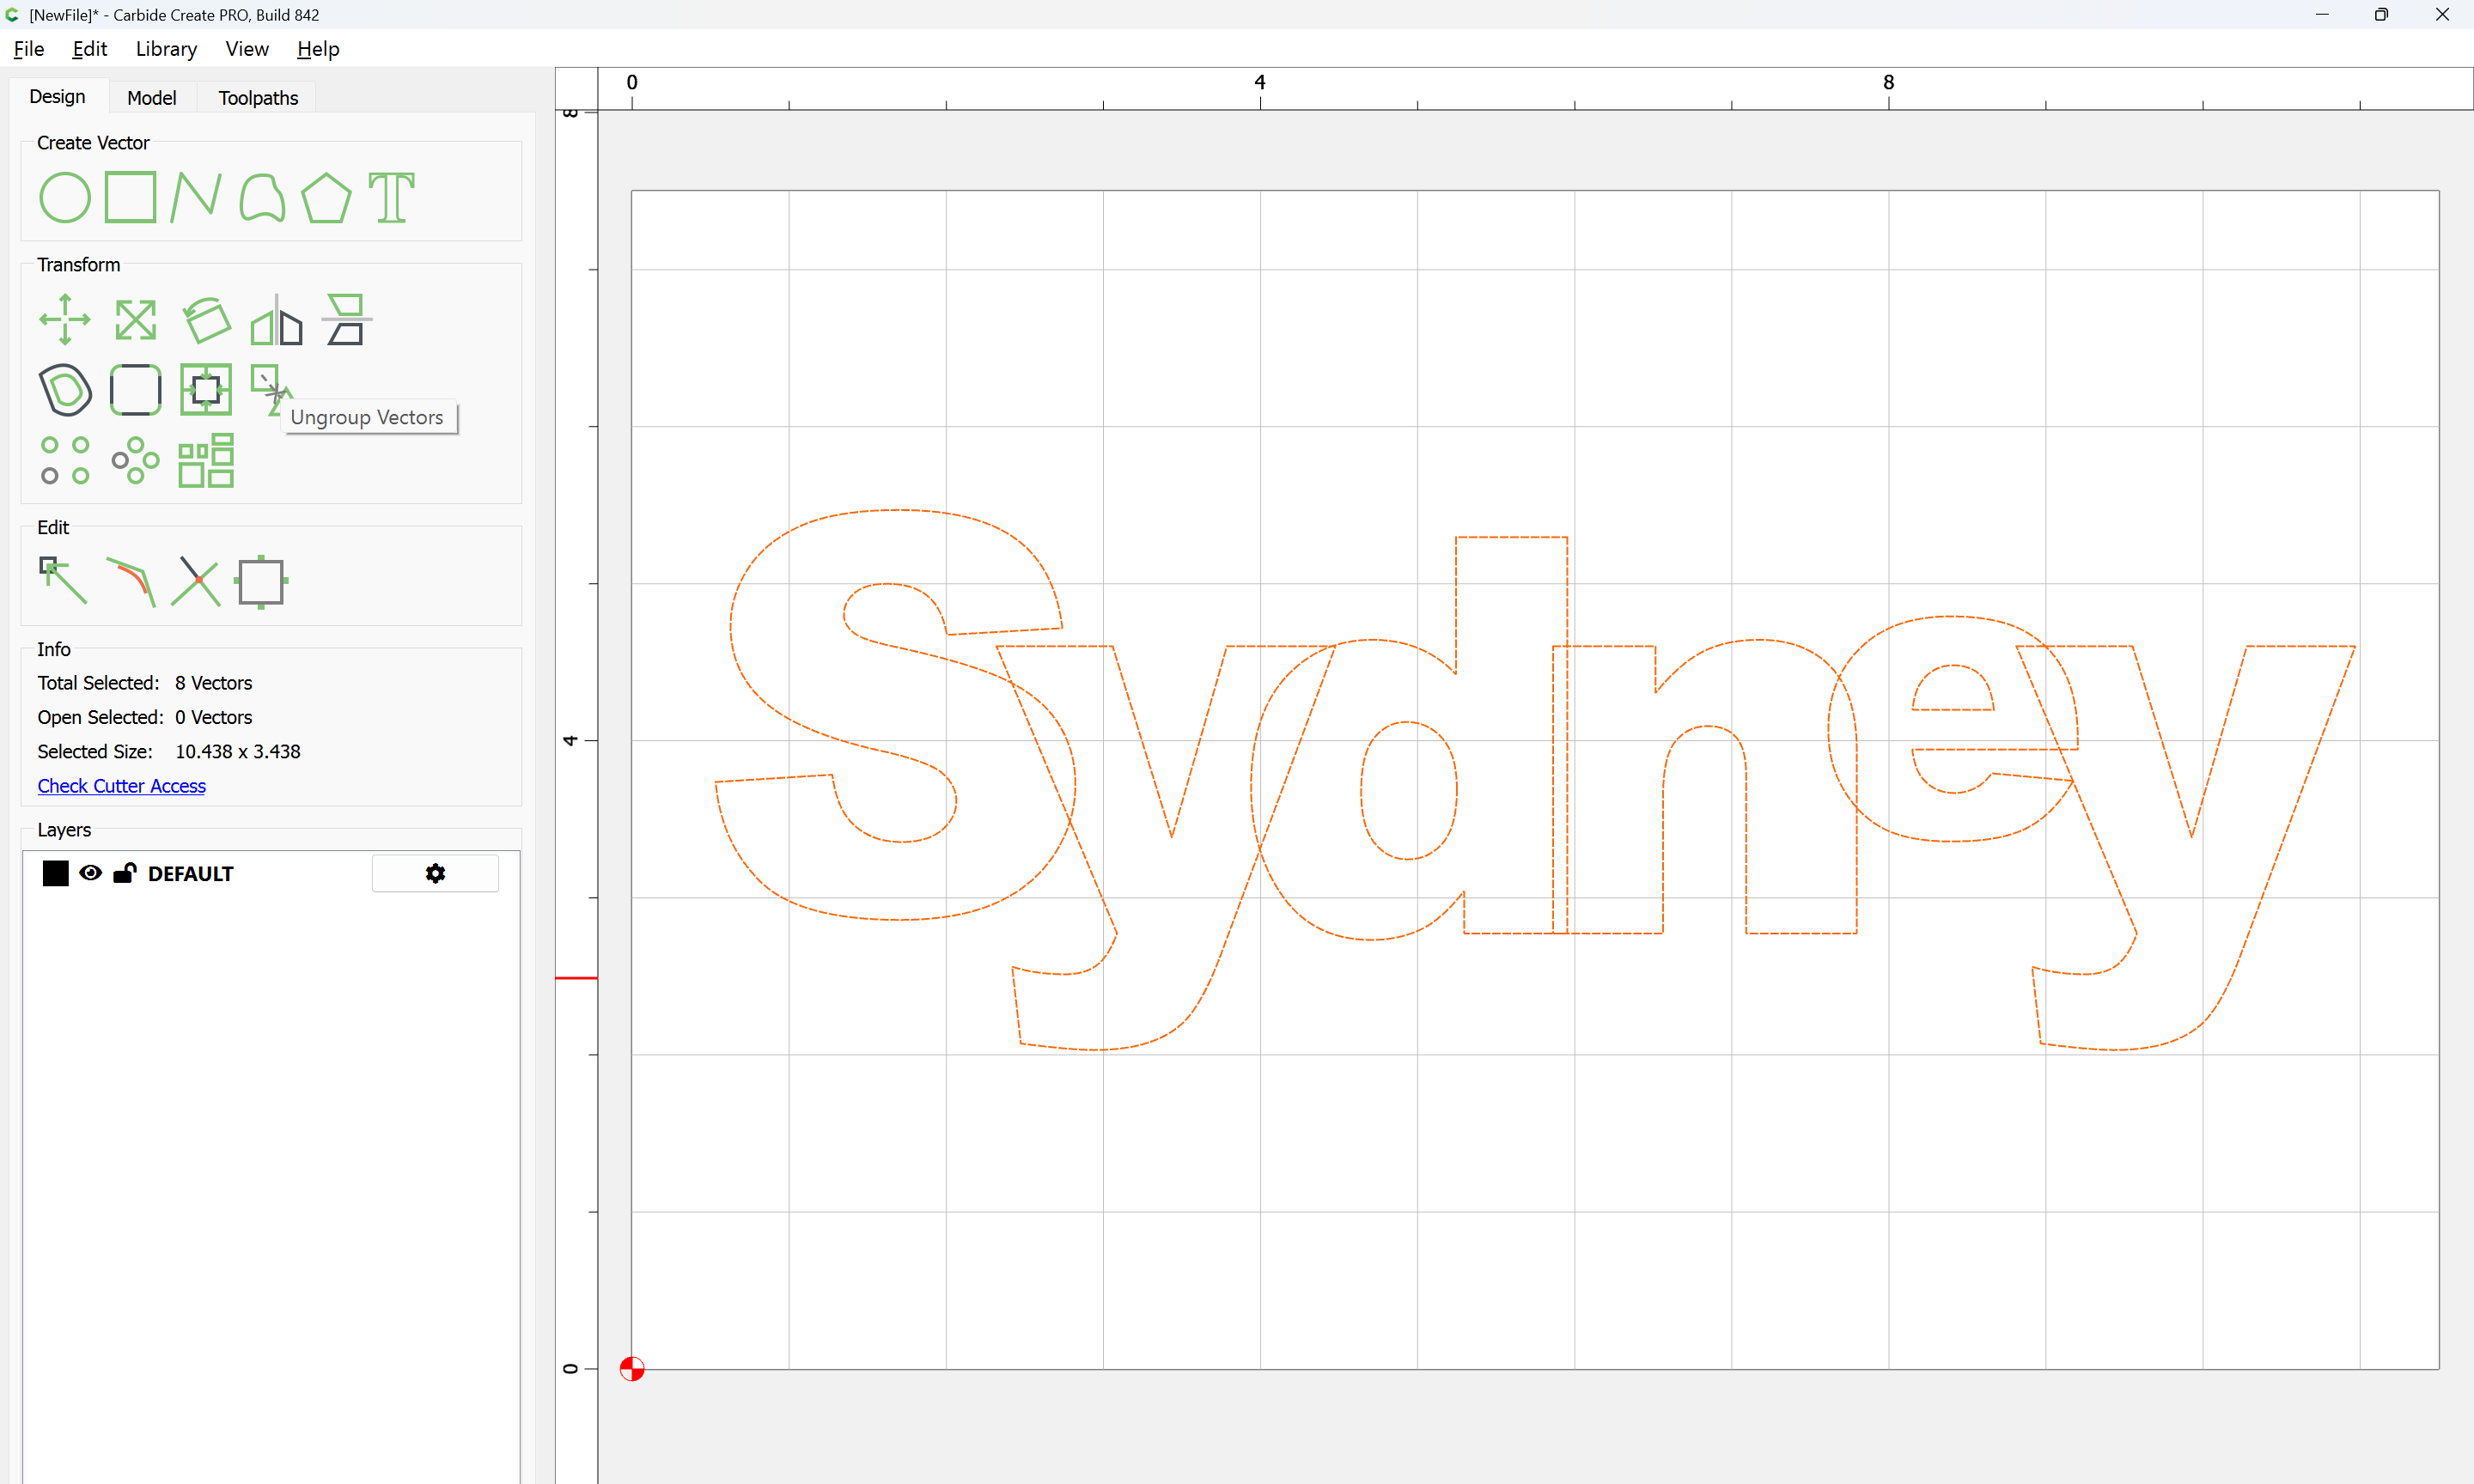Select the Circle create vector tool
This screenshot has height=1484, width=2474.
coord(64,197)
